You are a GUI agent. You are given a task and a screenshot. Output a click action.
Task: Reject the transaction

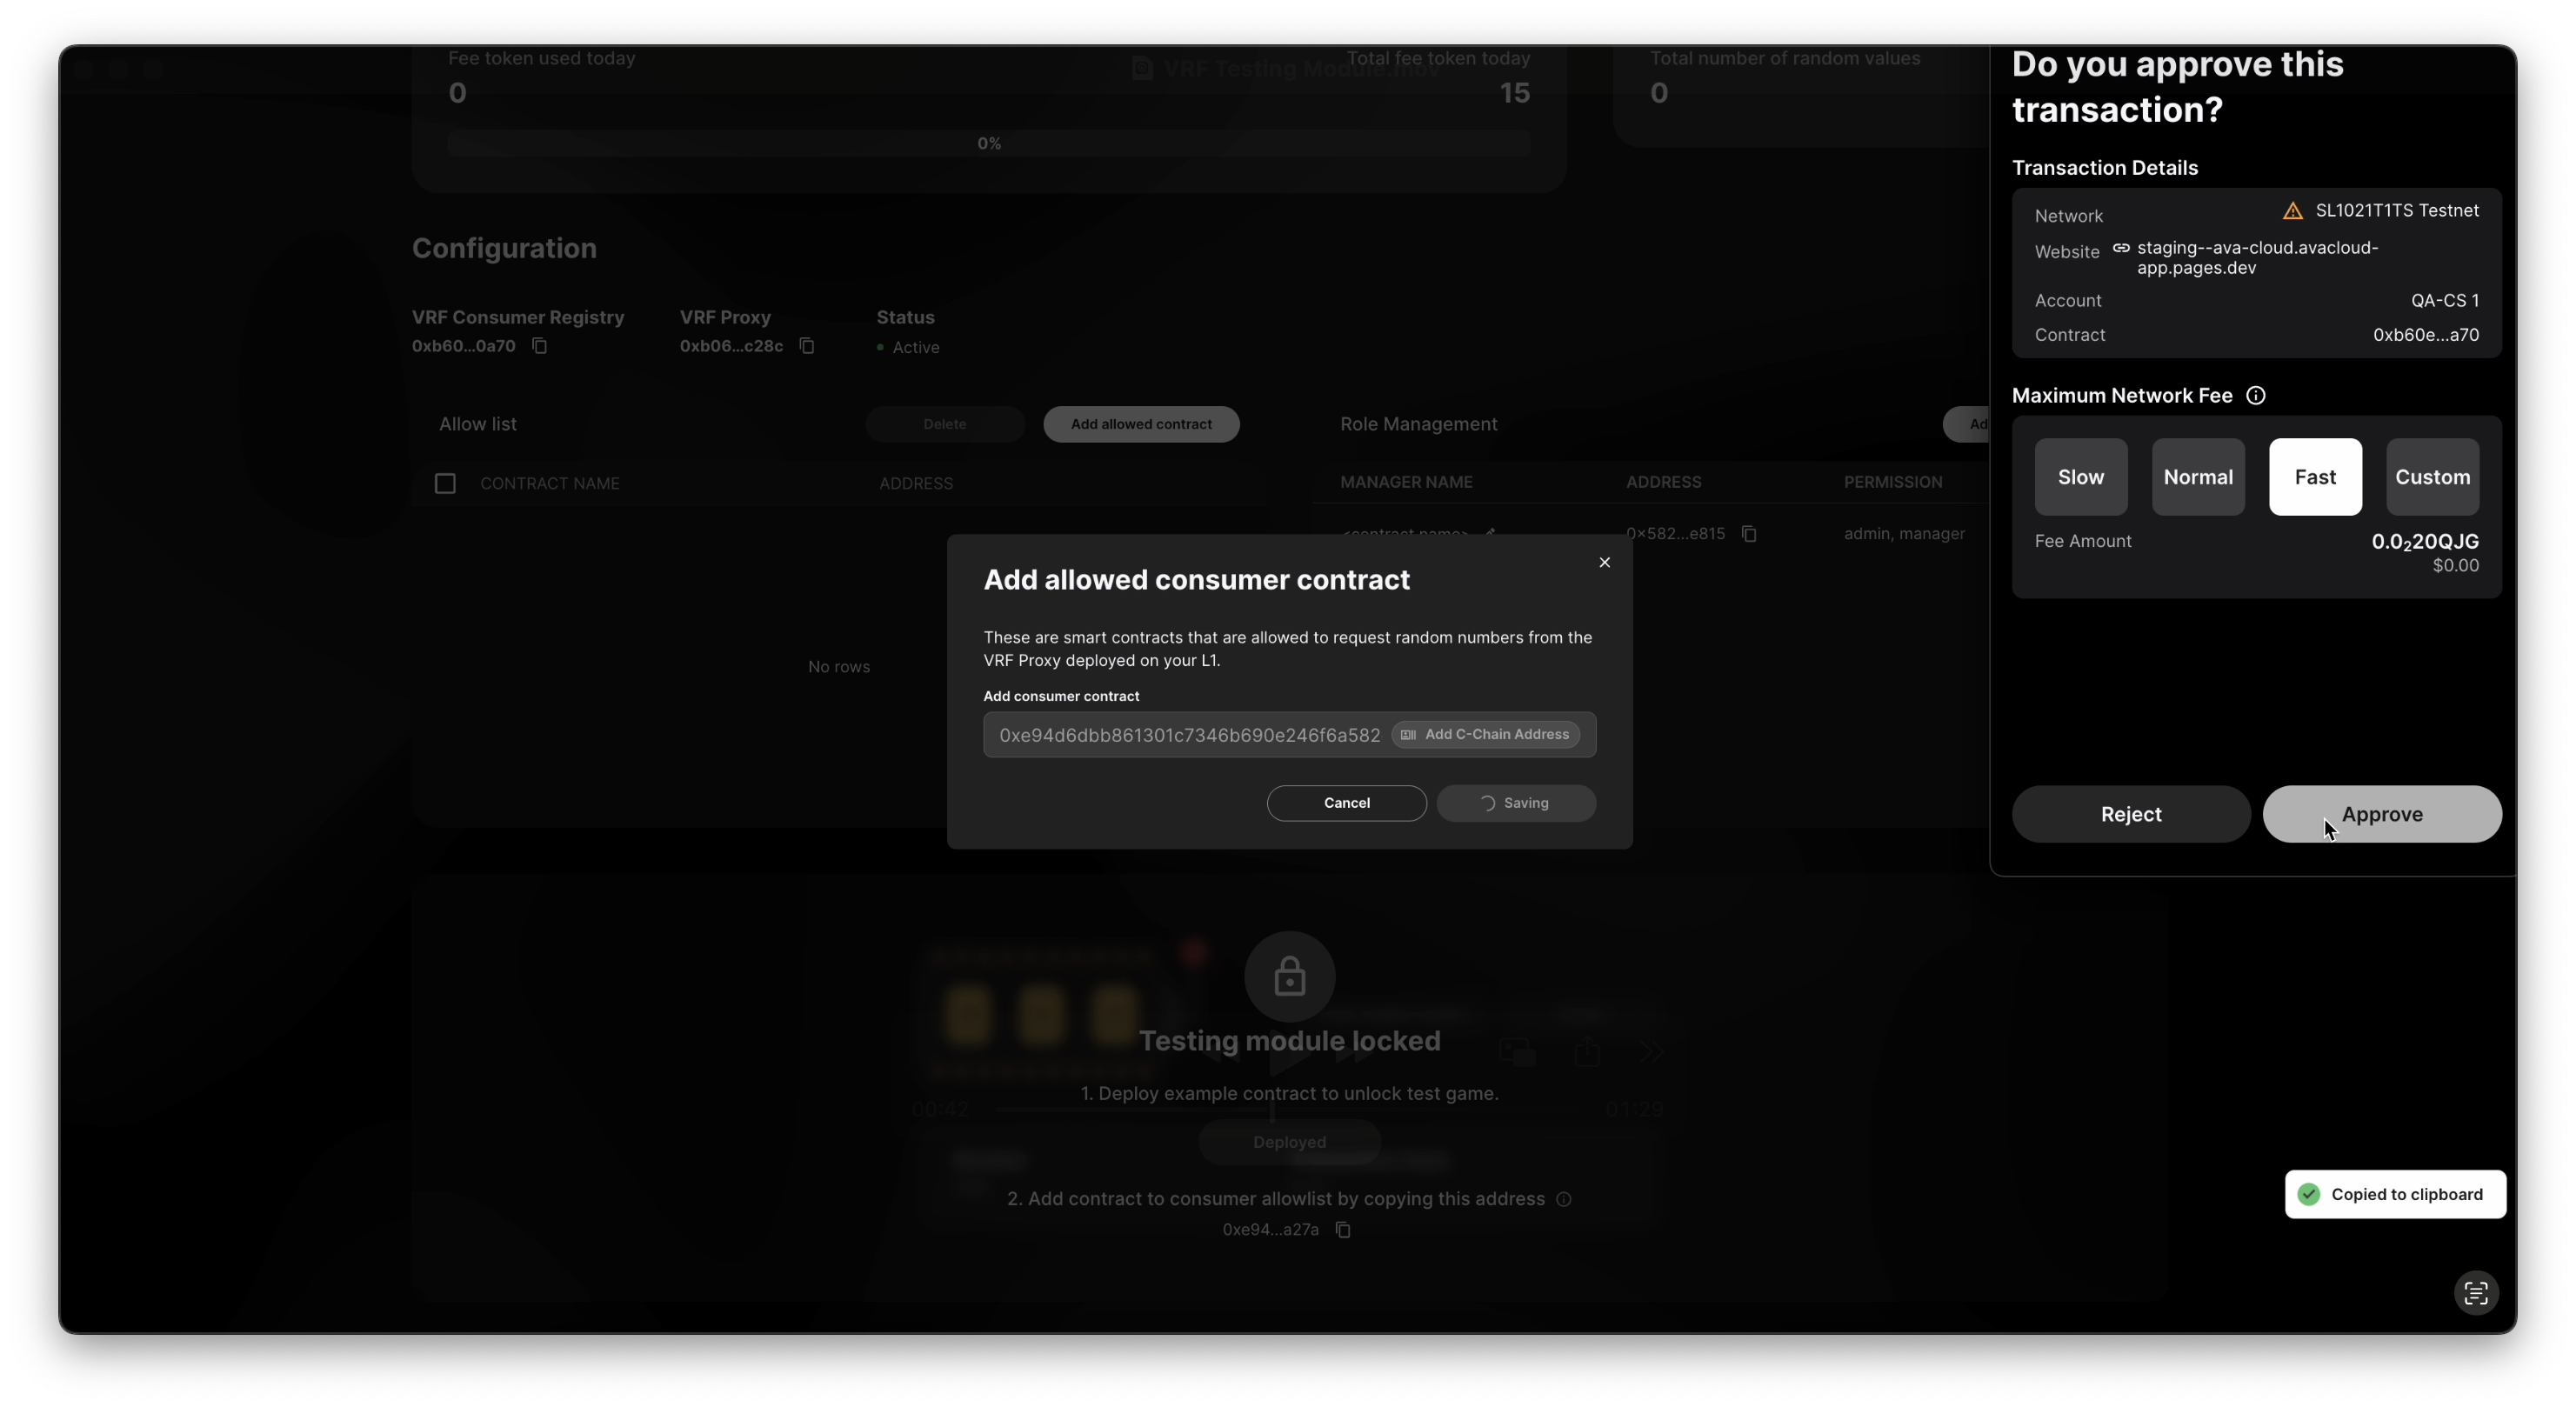tap(2130, 814)
